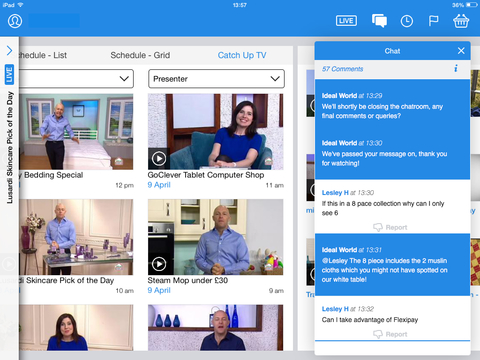Open Lusardi Skincare Pick of the Day thumbnail
The image size is (480, 360).
pos(76,237)
